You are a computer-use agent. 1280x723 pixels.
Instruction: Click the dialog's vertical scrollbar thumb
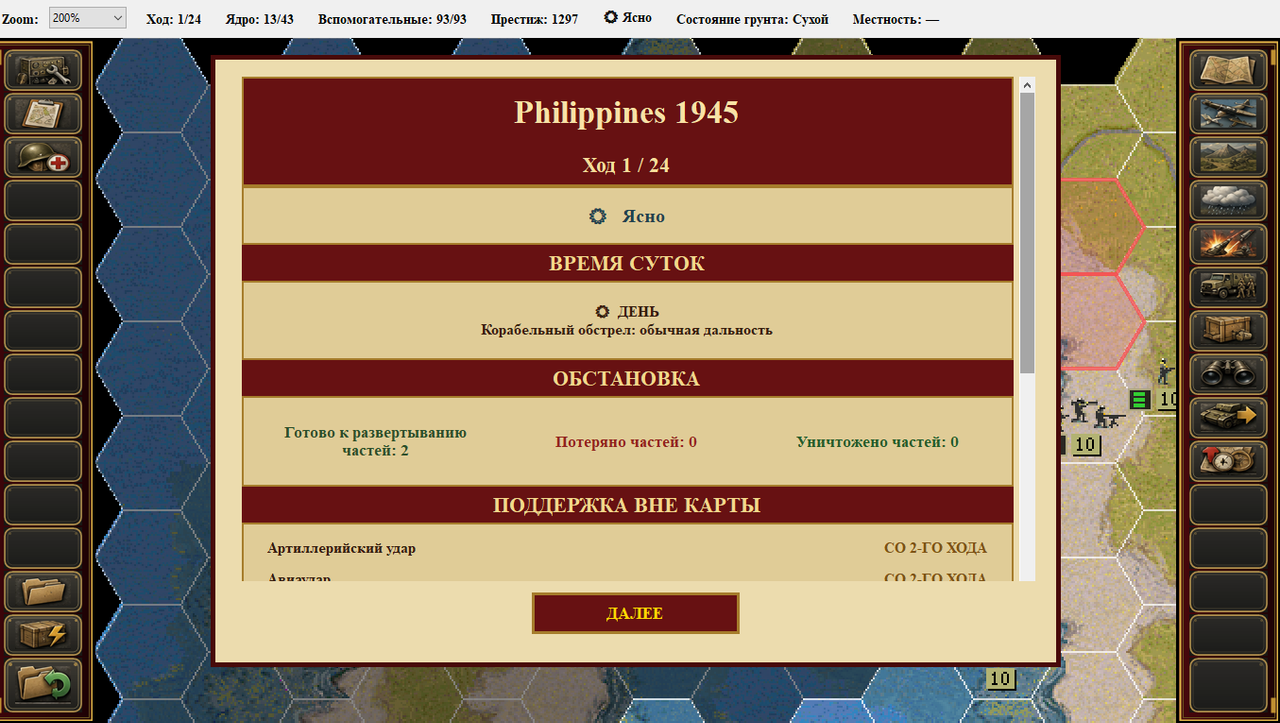pyautogui.click(x=1027, y=235)
